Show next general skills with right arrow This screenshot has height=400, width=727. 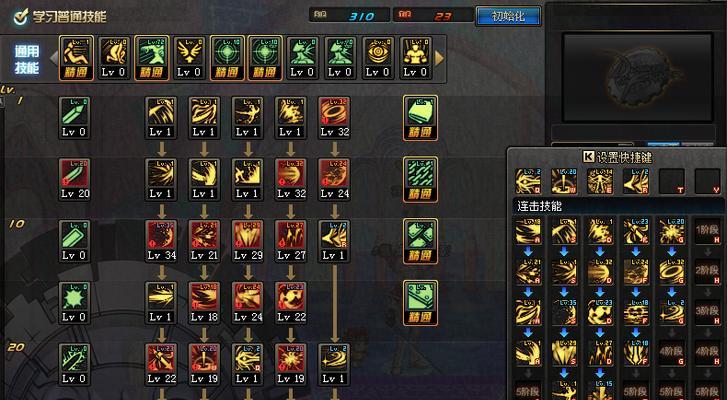pyautogui.click(x=439, y=58)
